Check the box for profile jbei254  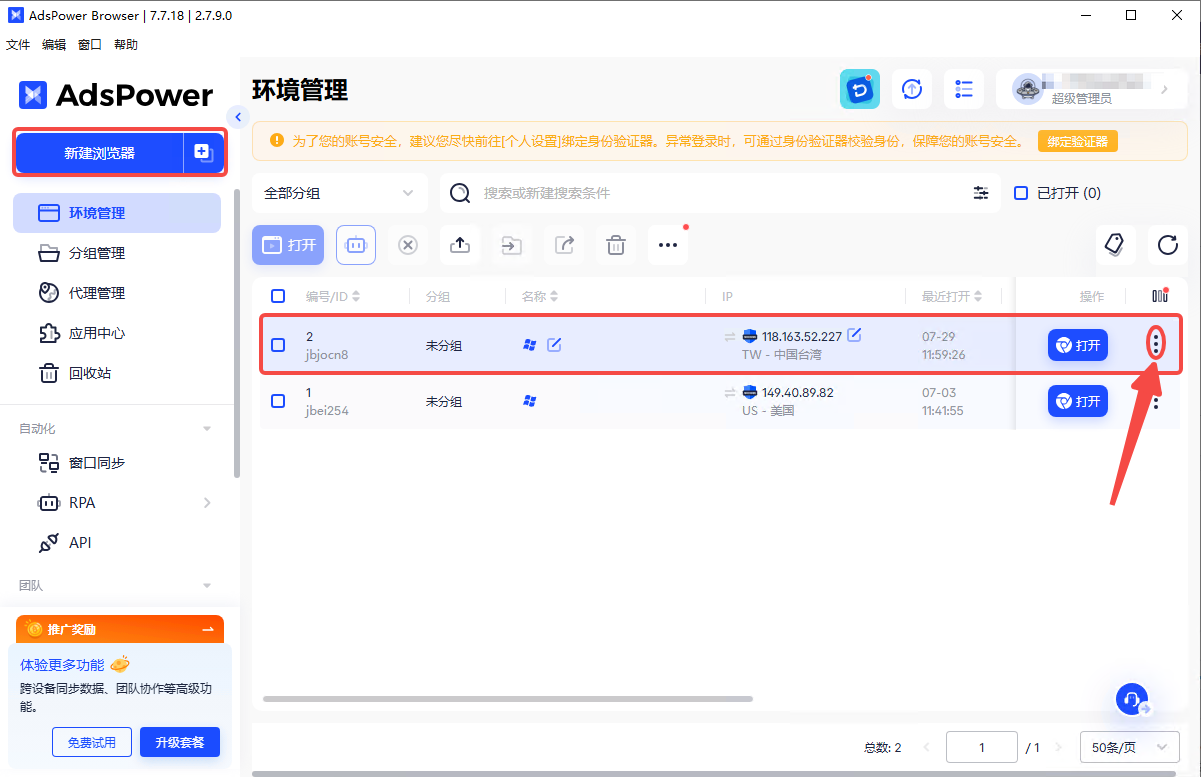pos(278,401)
